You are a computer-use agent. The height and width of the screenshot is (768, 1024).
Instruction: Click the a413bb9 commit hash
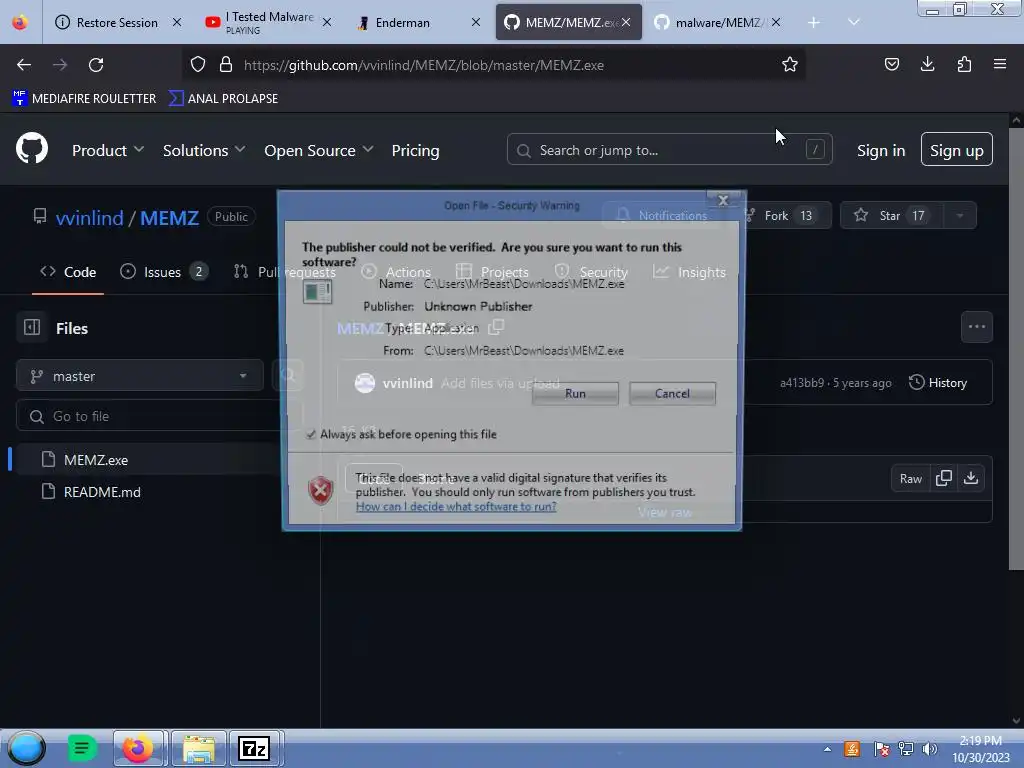tap(802, 383)
